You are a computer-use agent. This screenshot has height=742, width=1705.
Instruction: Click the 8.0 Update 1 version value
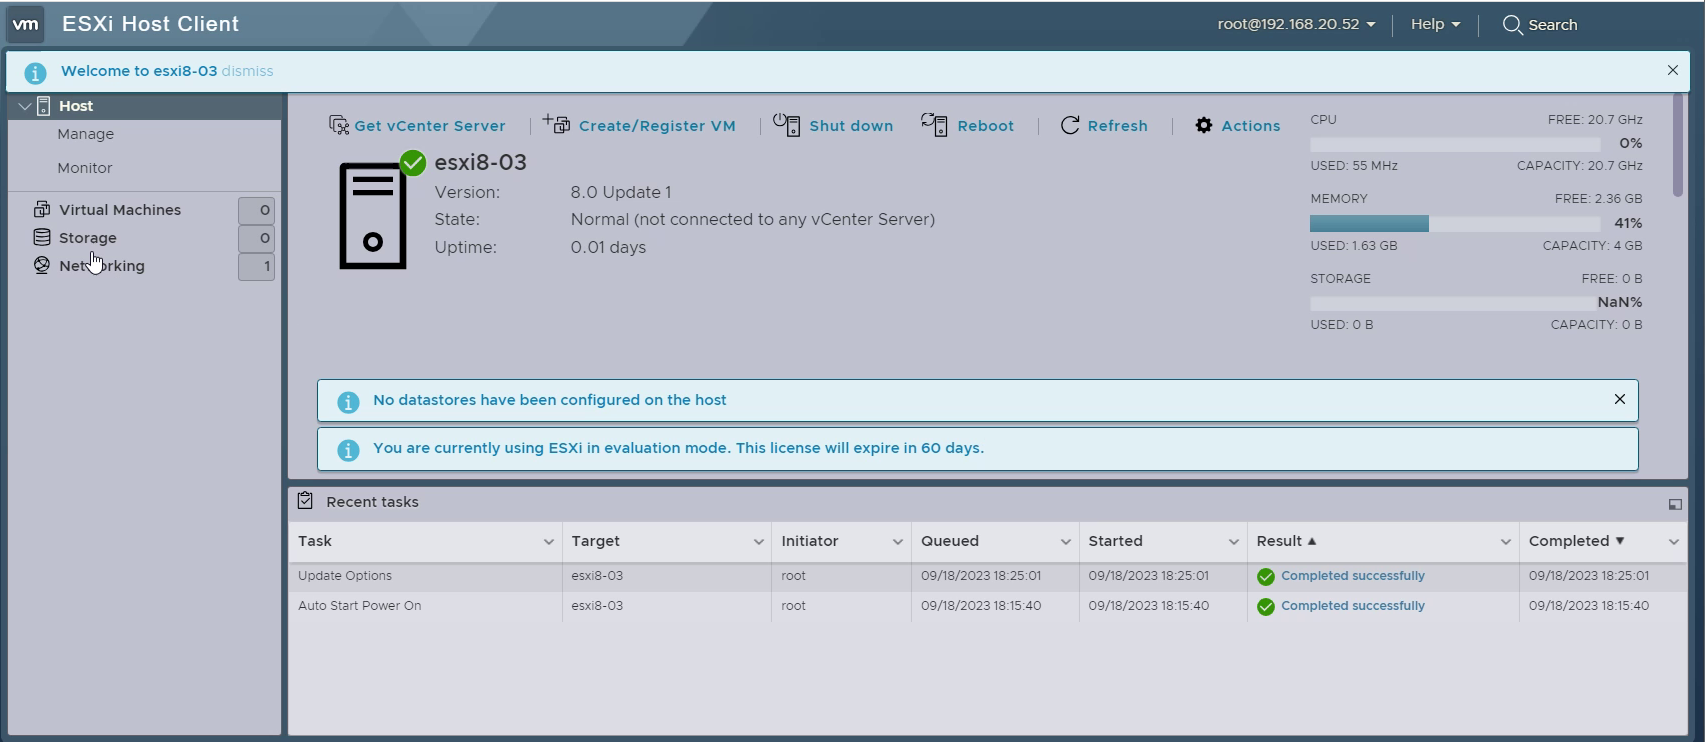[621, 192]
